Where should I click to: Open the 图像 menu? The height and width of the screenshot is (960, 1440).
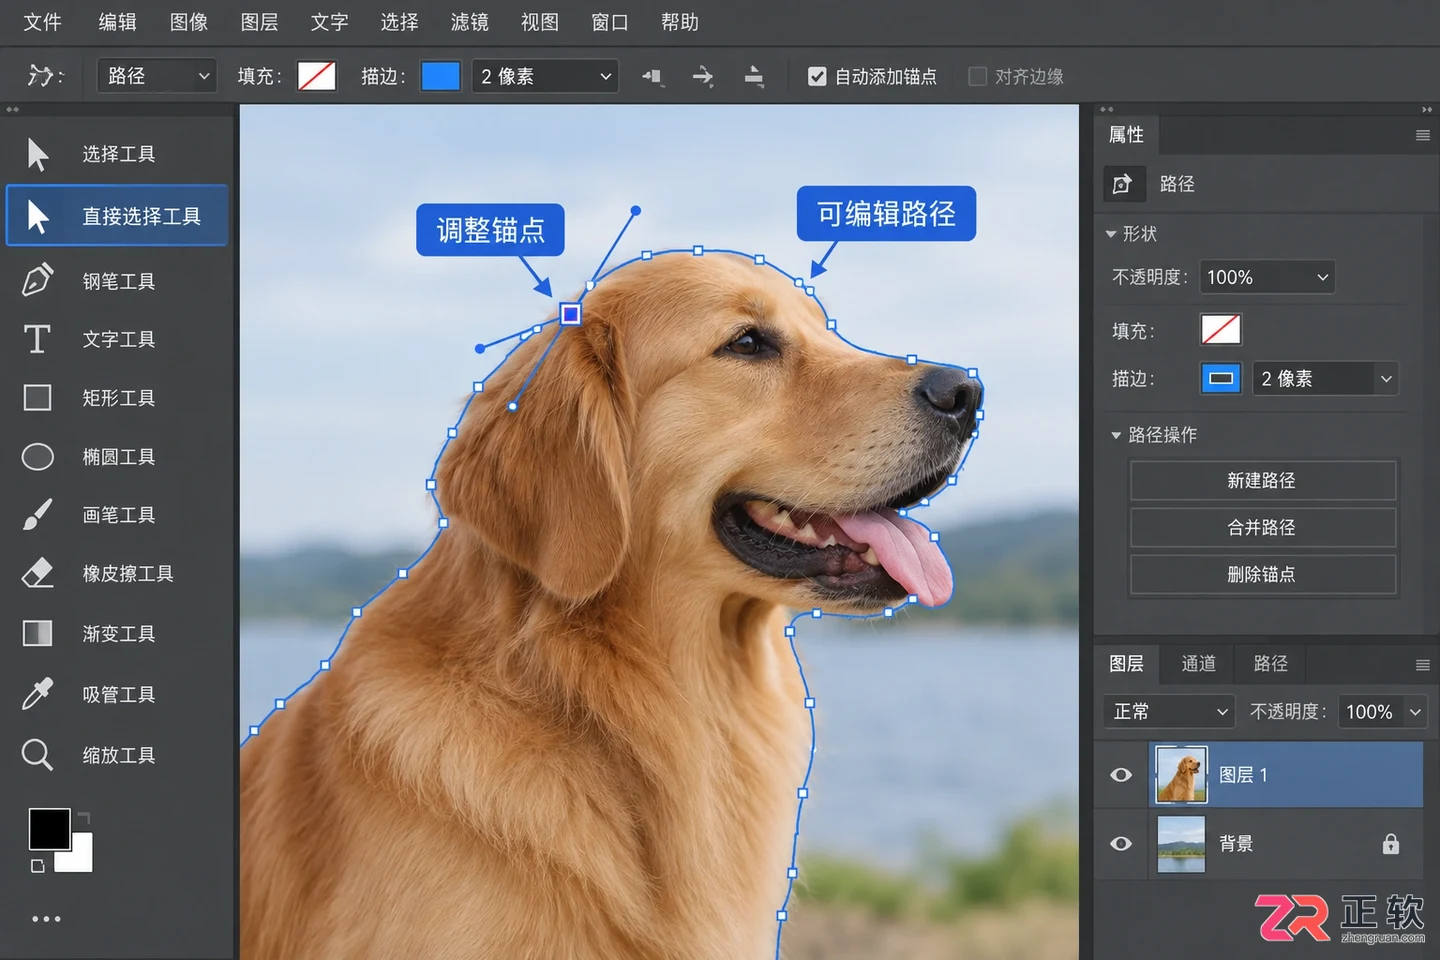coord(189,22)
